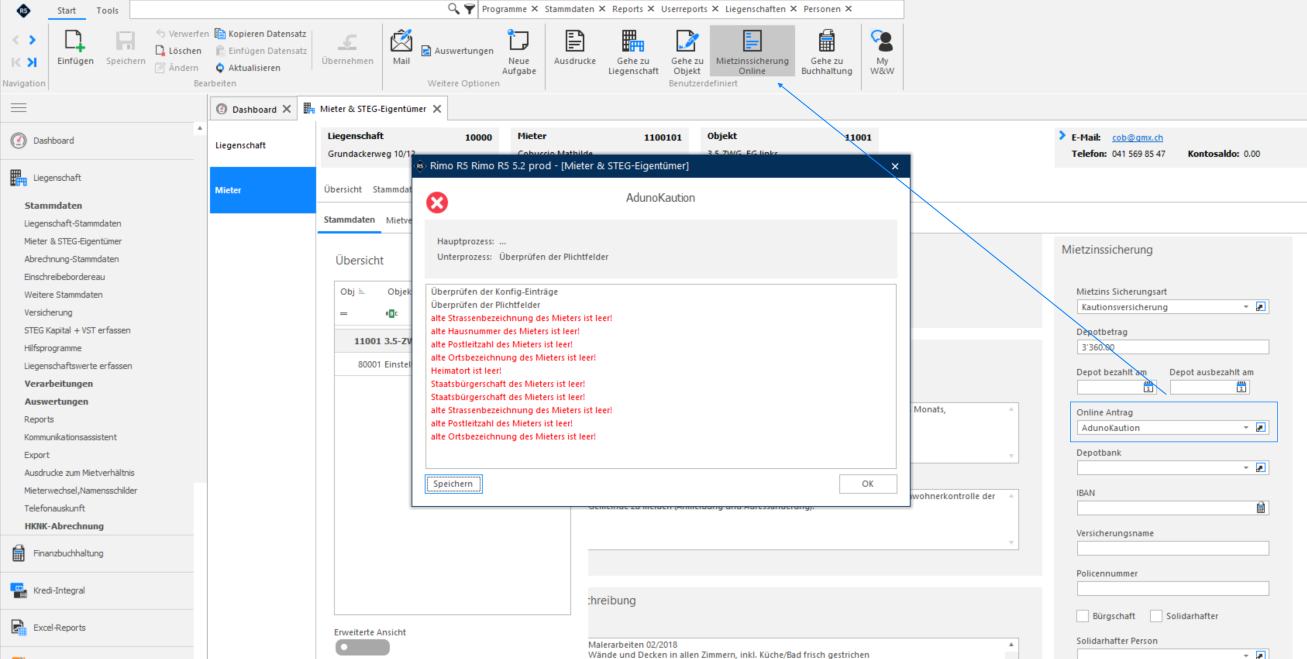This screenshot has width=1307, height=659.
Task: Click the IBAN calculator icon
Action: coord(1261,507)
